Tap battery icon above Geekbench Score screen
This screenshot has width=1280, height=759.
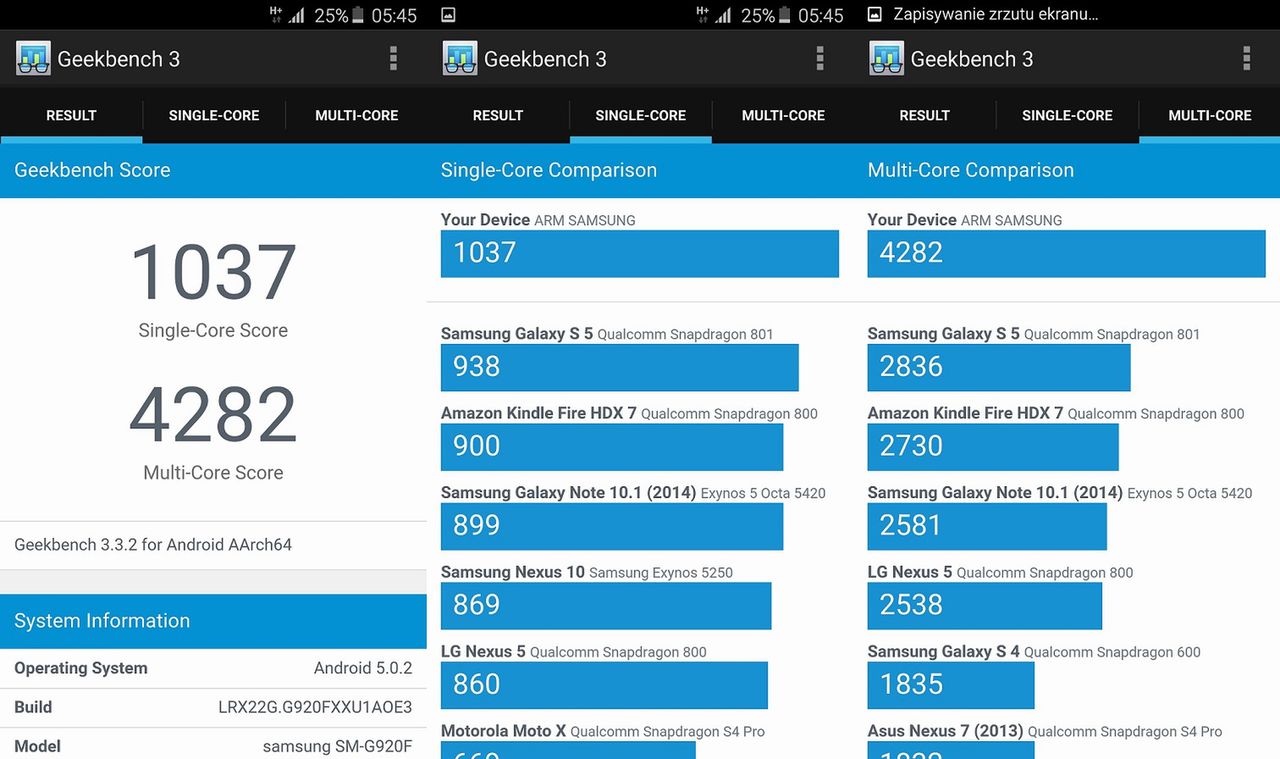pos(358,15)
